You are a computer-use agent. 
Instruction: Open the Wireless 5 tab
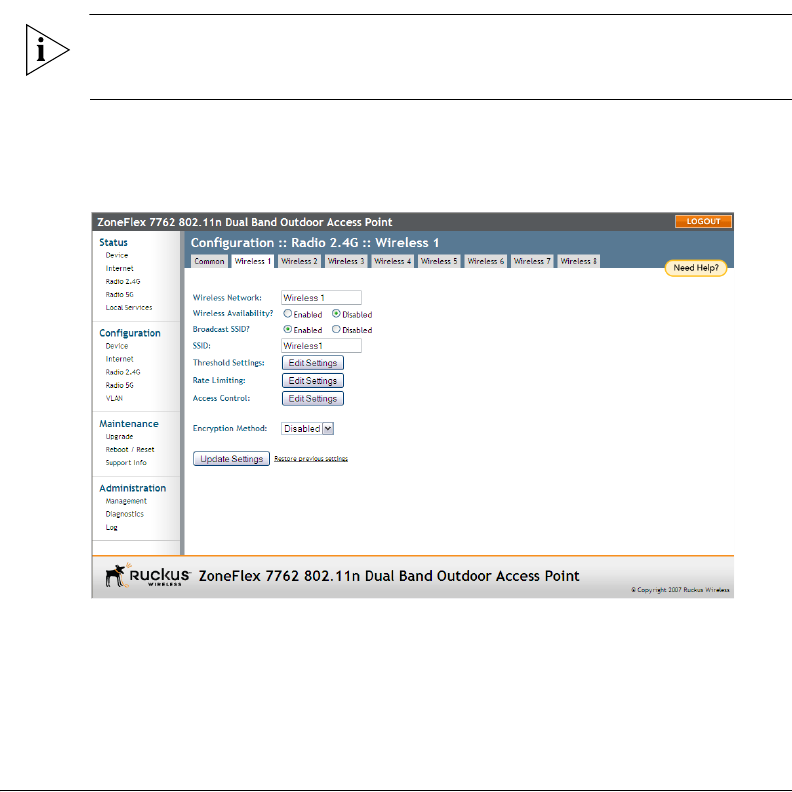point(439,261)
